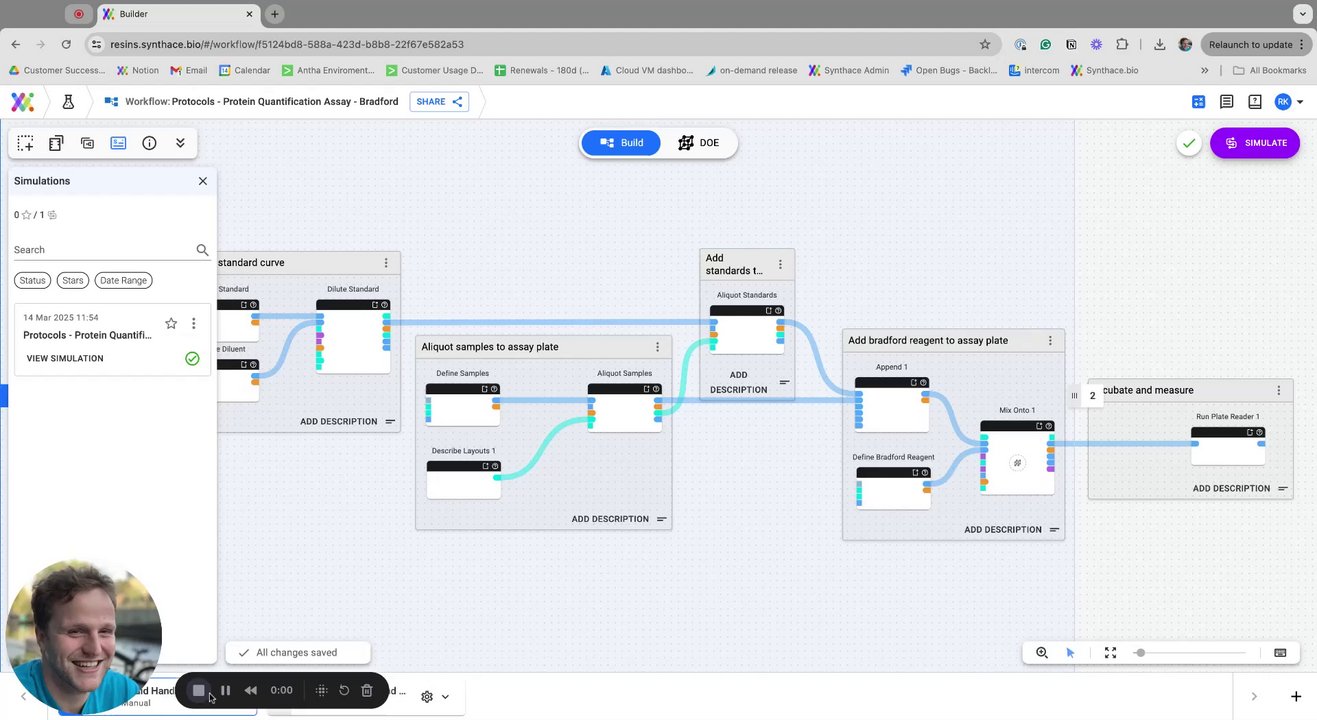Open the Status filter chip
This screenshot has height=720, width=1317.
[32, 280]
